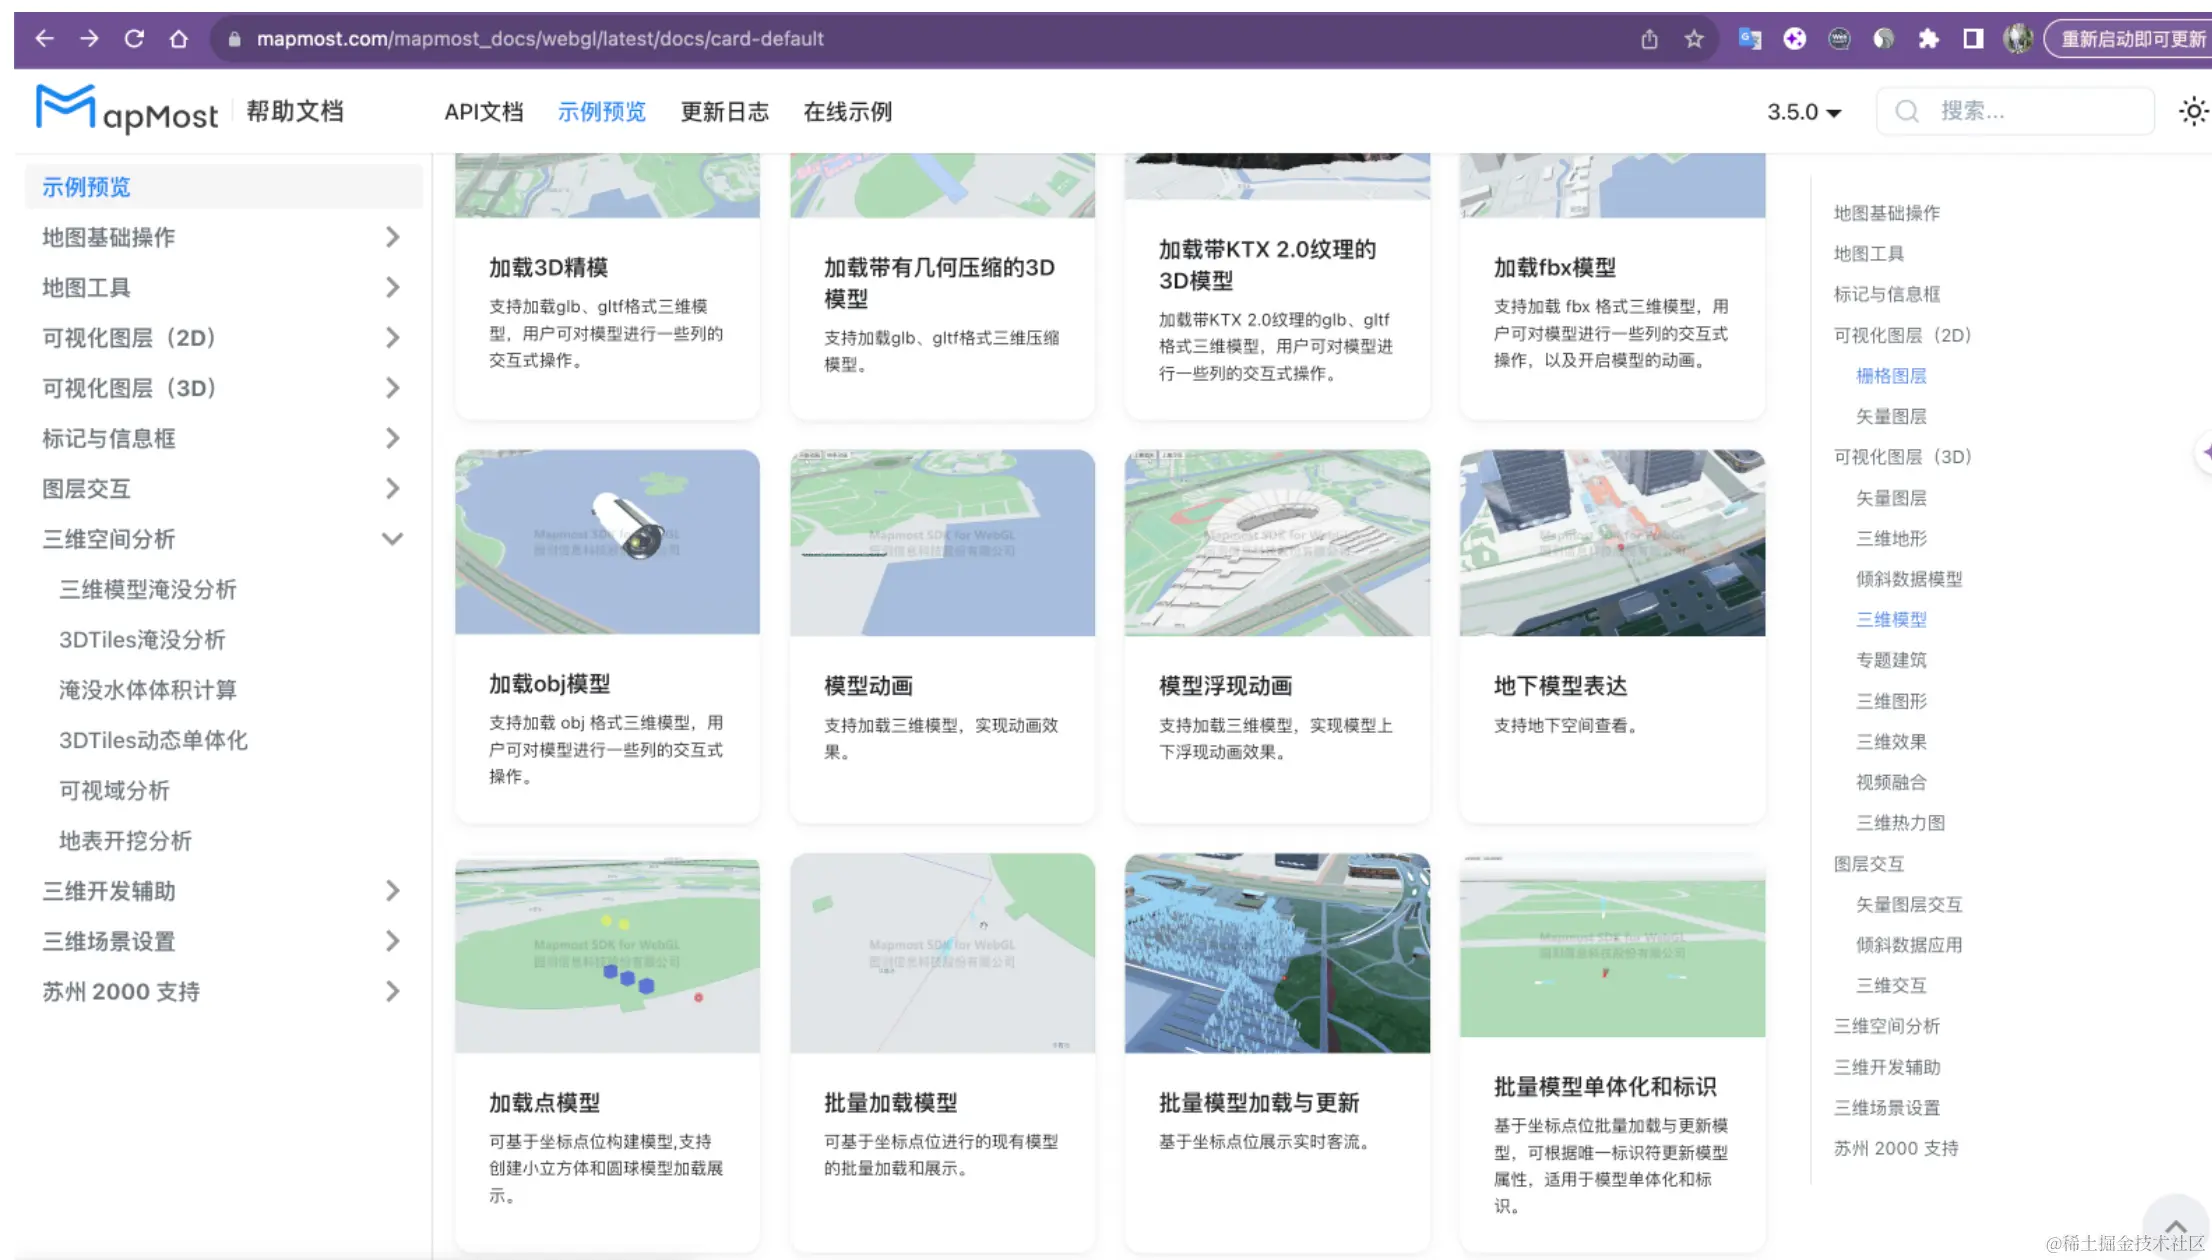This screenshot has width=2212, height=1260.
Task: Open the extensions puzzle icon
Action: tap(1928, 39)
